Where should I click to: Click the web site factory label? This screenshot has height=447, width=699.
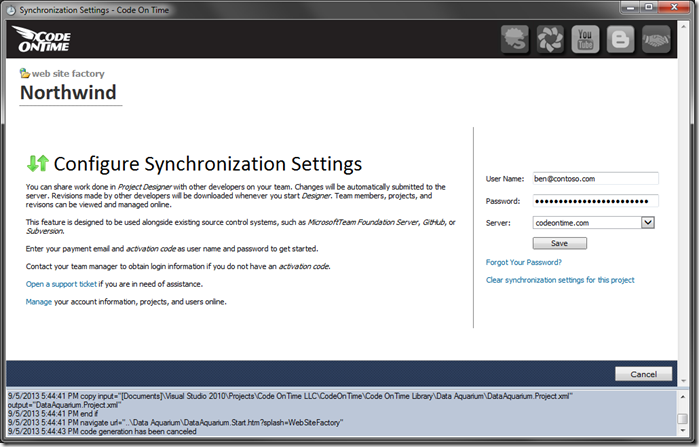(68, 74)
